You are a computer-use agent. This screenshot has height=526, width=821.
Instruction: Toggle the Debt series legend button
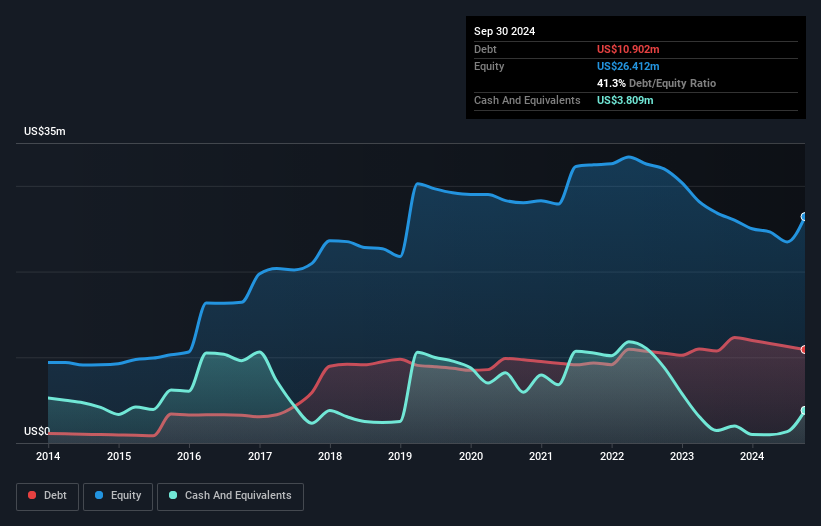coord(48,496)
